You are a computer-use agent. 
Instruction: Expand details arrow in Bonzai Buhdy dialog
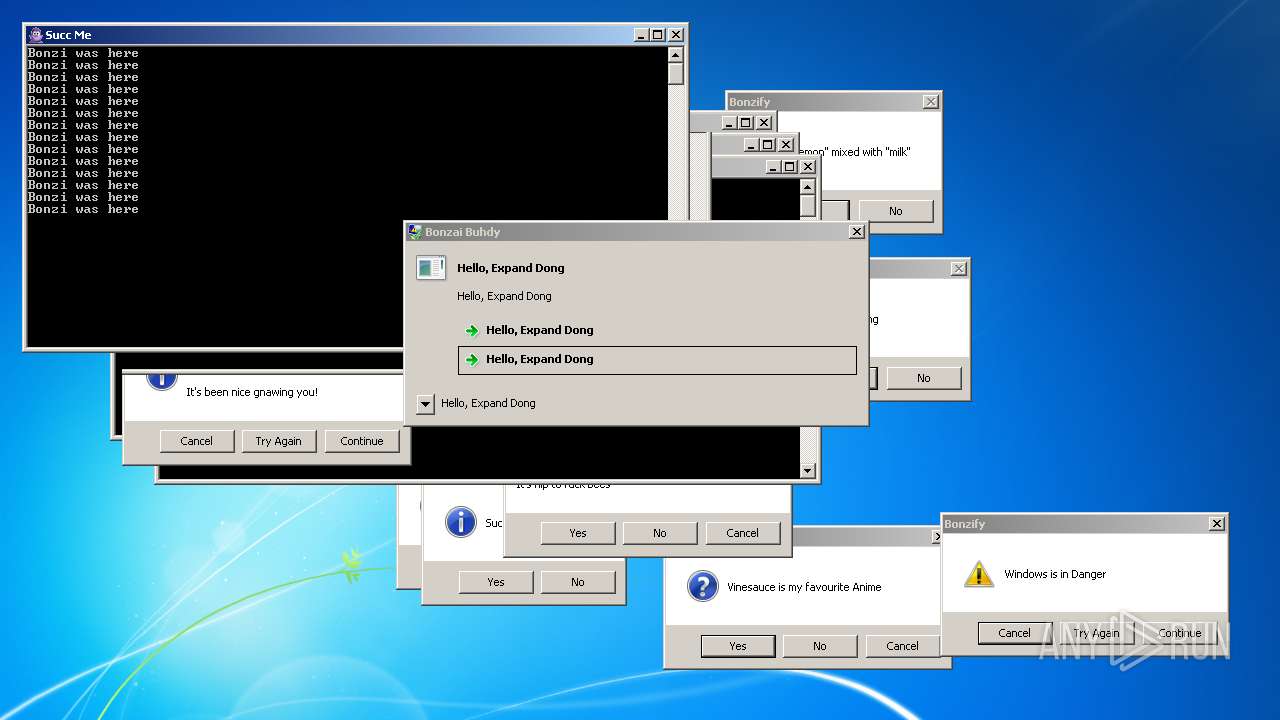425,403
